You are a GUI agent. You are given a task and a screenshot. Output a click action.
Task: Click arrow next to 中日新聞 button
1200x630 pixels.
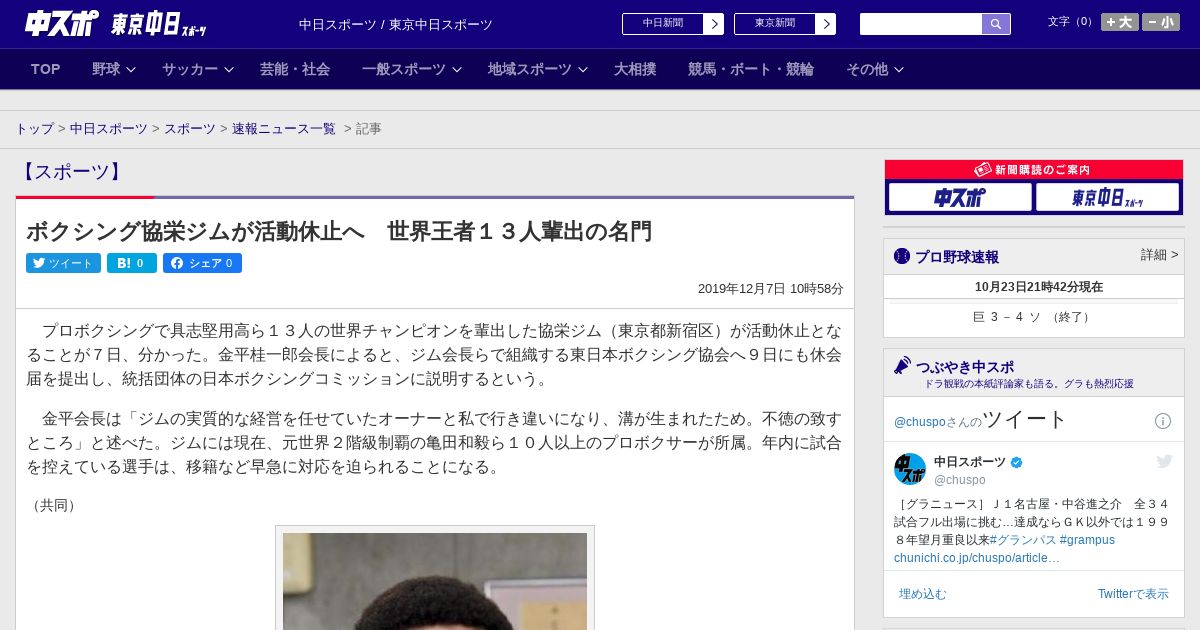714,24
